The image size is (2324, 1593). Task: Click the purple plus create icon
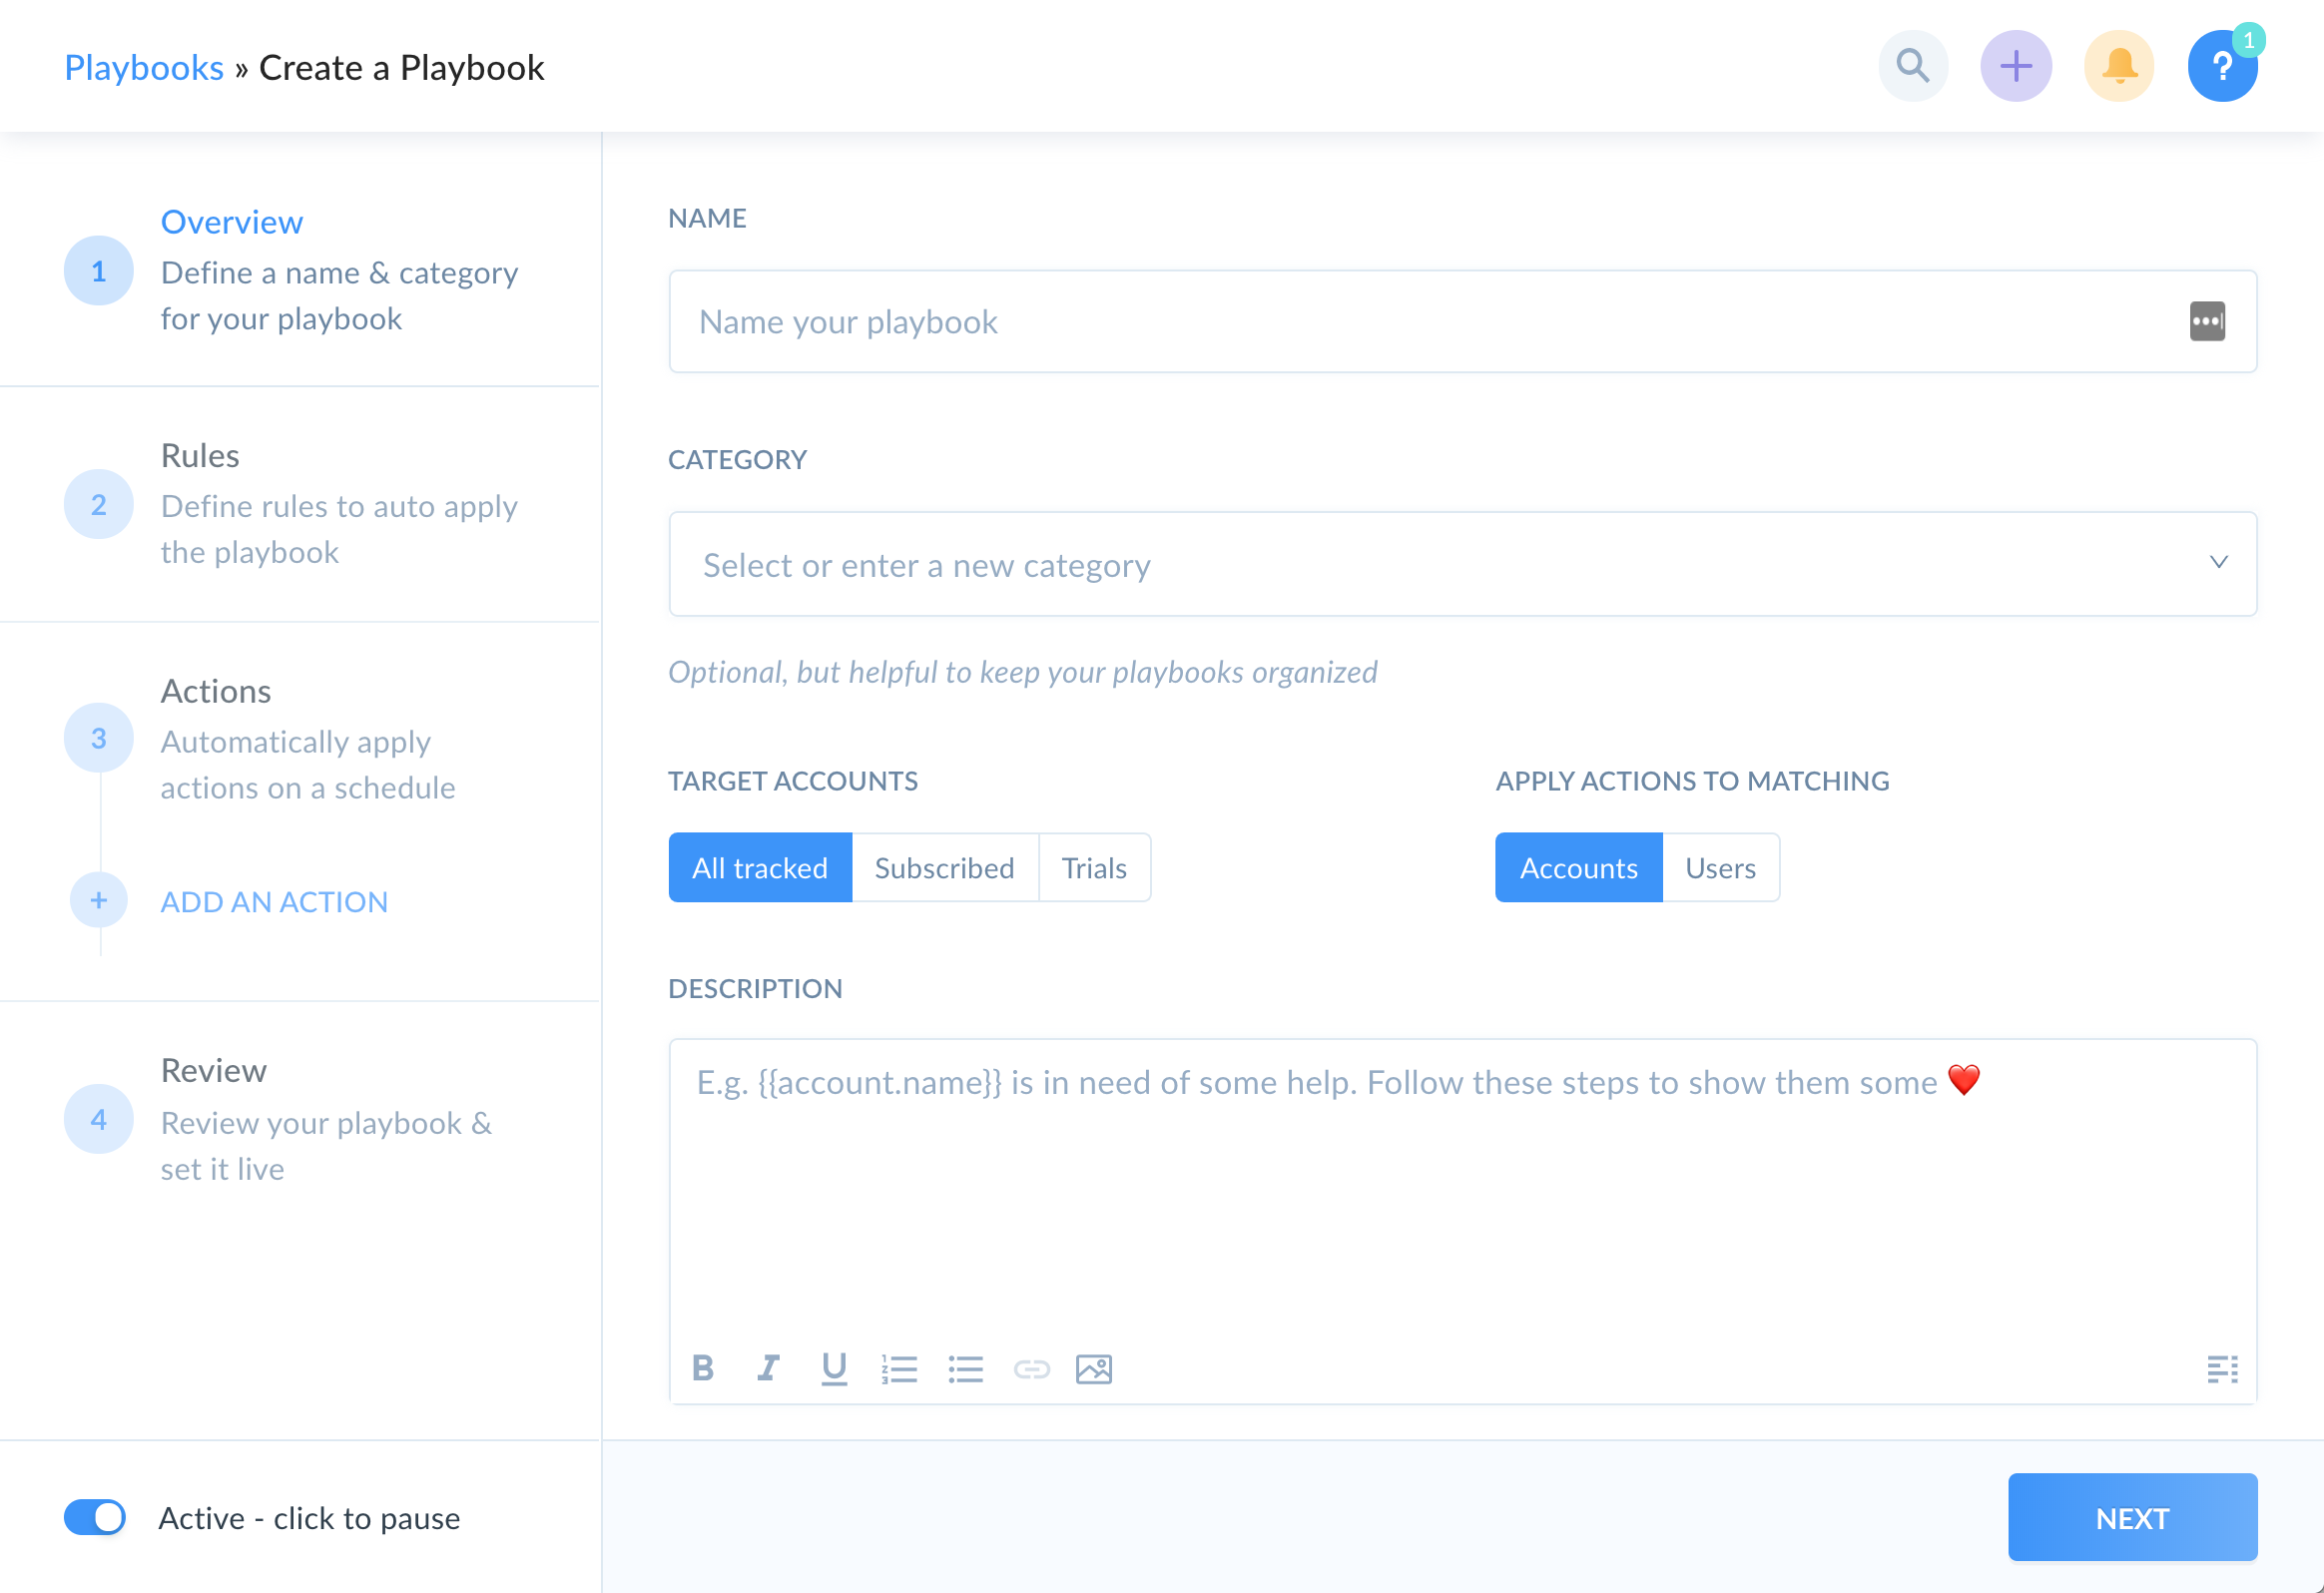pyautogui.click(x=2015, y=67)
